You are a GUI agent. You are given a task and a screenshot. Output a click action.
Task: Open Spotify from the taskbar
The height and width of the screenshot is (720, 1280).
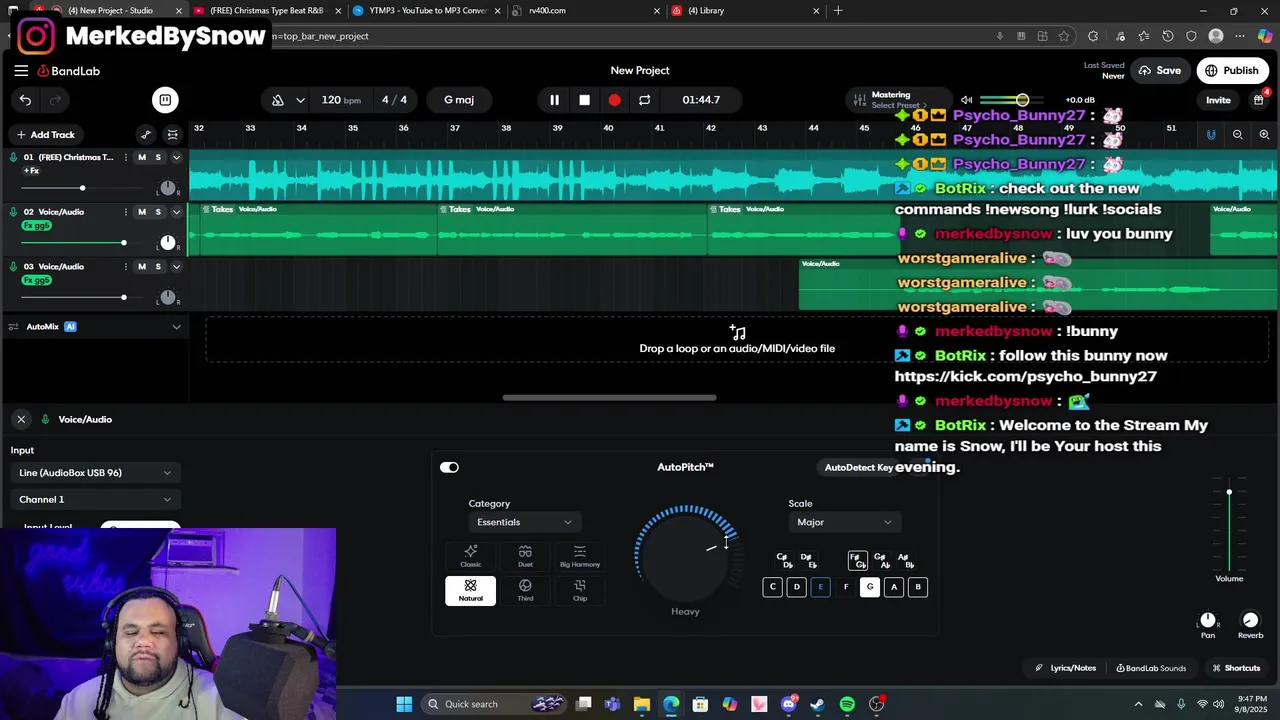[x=847, y=704]
